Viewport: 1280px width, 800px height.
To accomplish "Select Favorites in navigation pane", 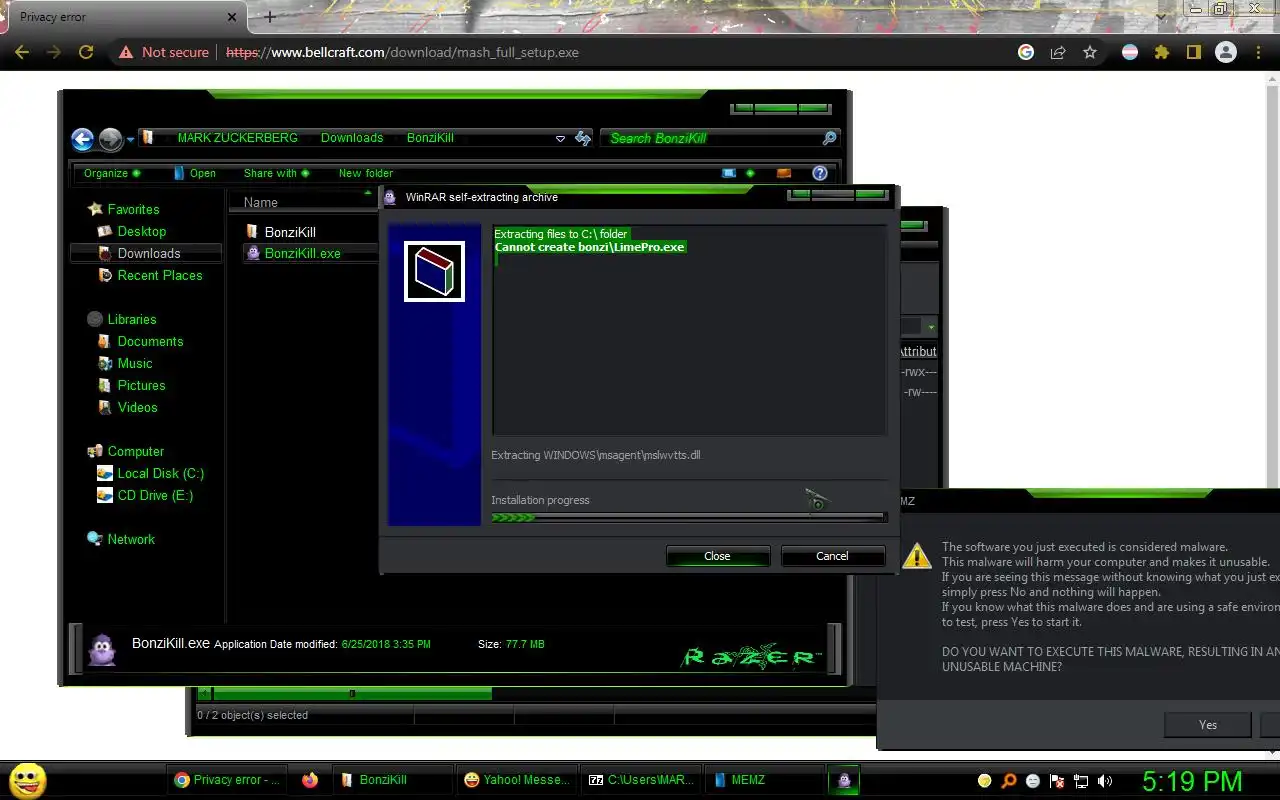I will coord(124,209).
